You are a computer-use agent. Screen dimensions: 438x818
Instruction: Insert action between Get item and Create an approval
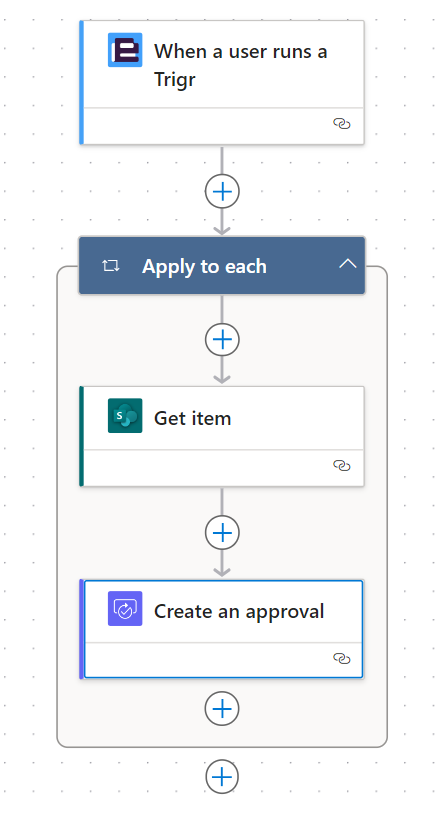pyautogui.click(x=222, y=533)
